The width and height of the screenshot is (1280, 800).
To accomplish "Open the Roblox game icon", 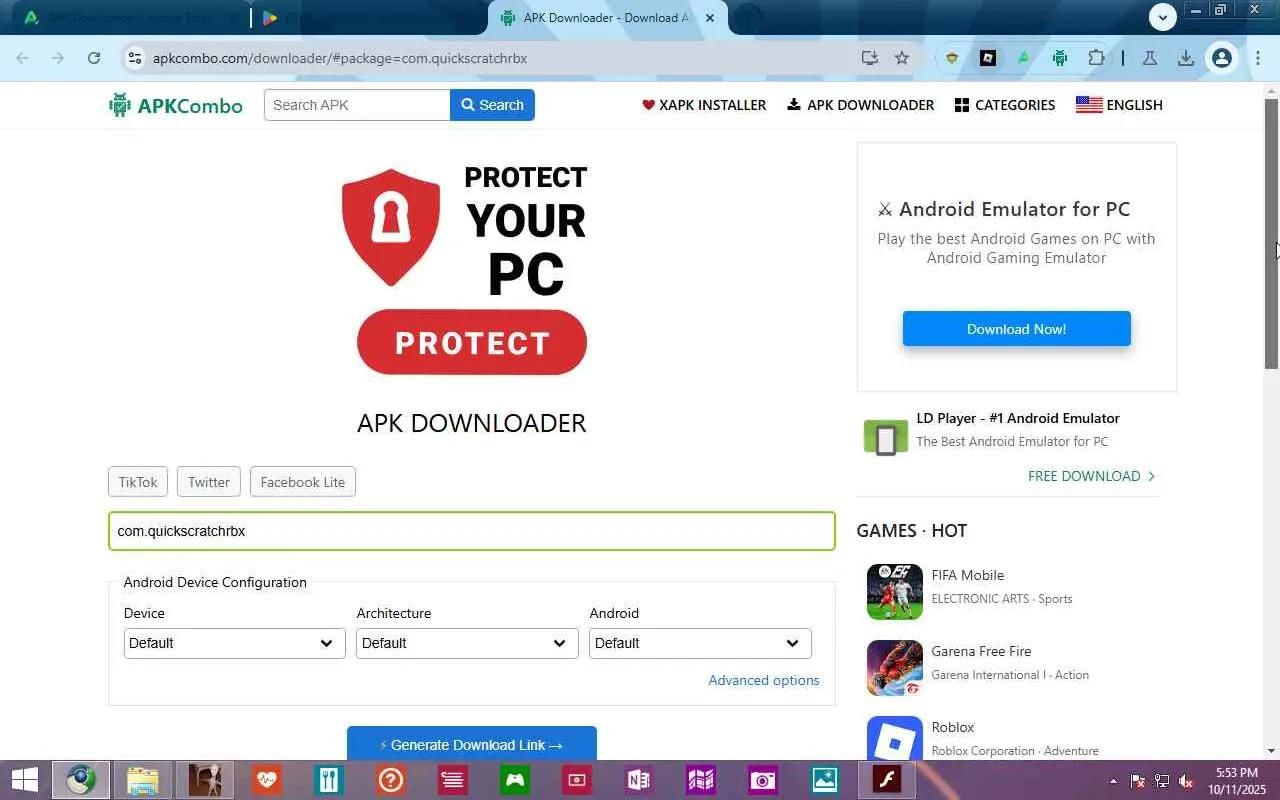I will click(x=895, y=738).
